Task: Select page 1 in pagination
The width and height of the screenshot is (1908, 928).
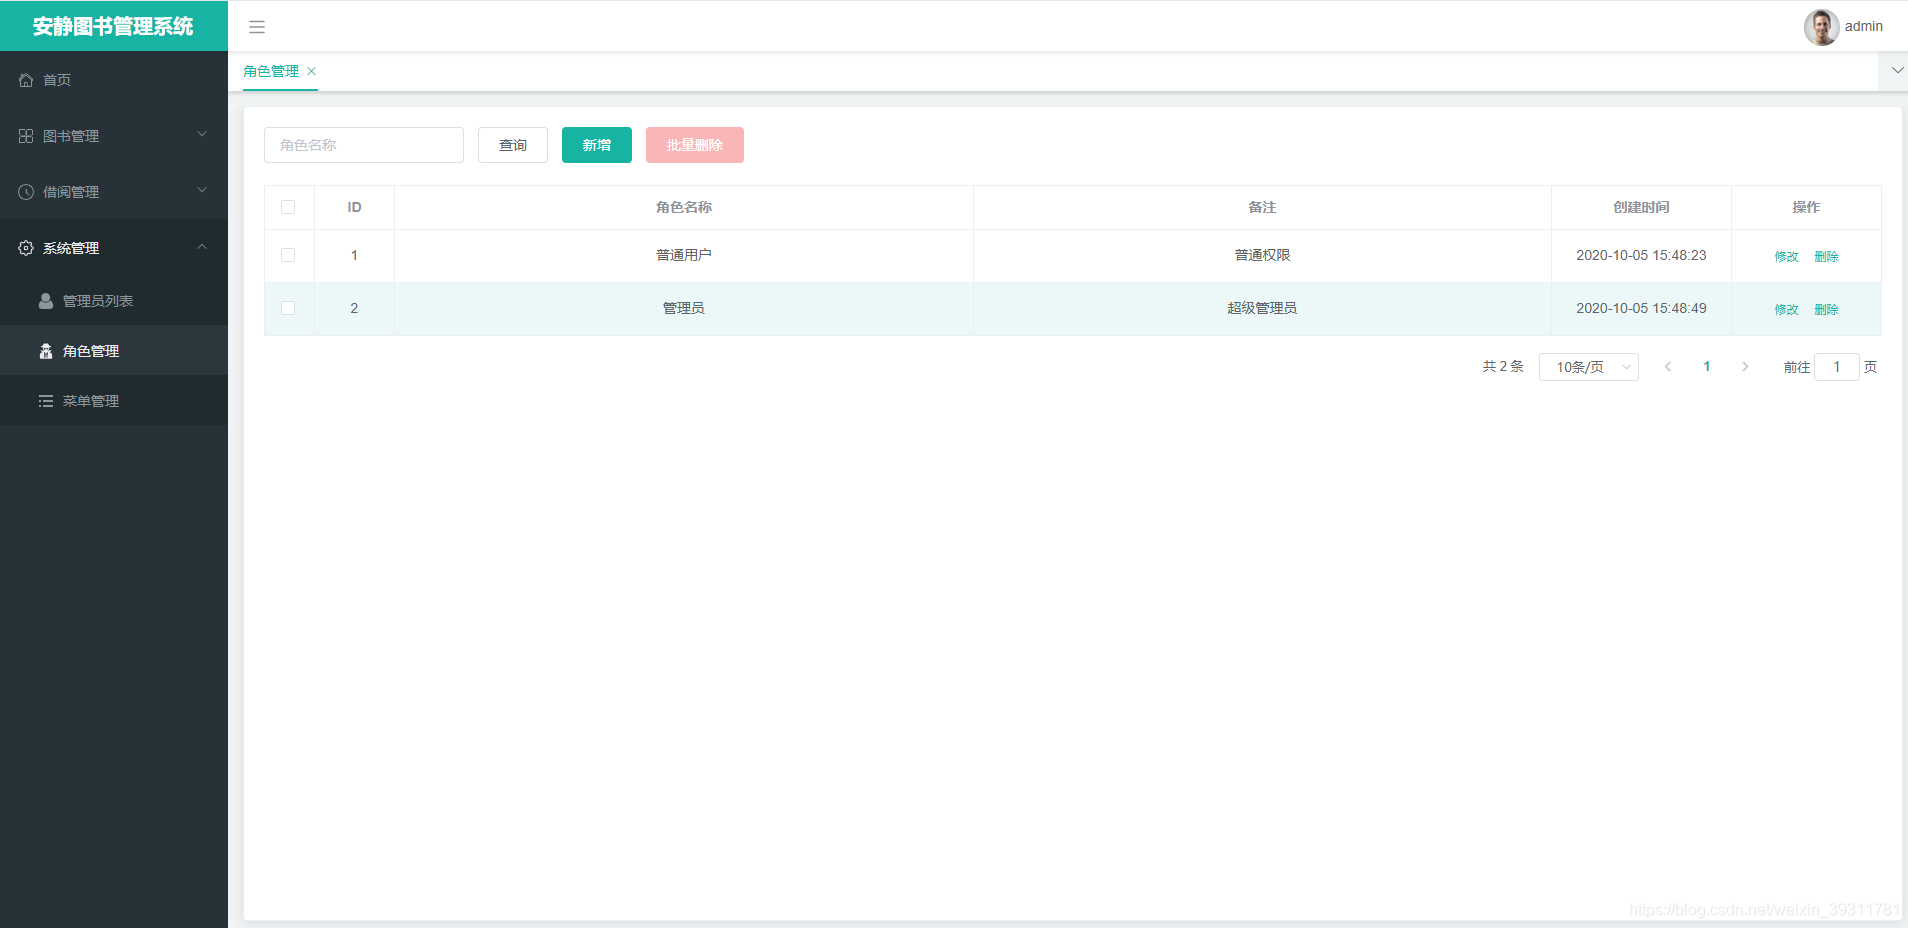Action: pos(1707,367)
